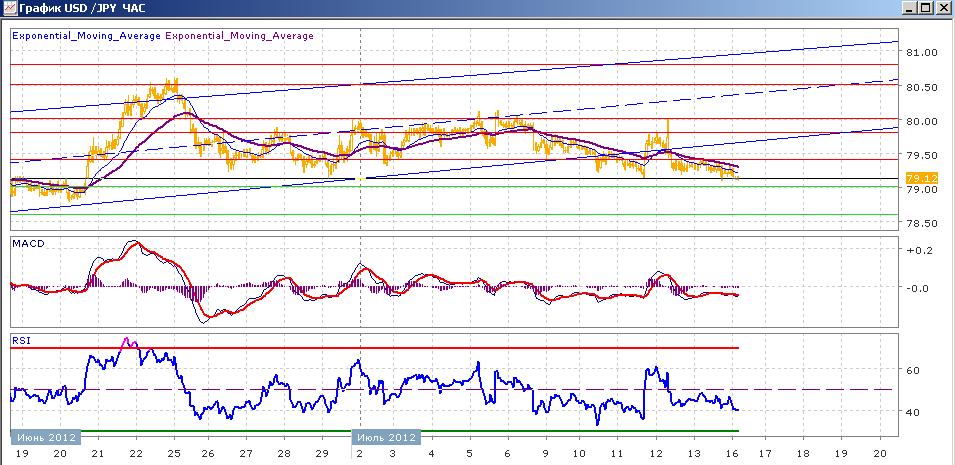
Task: Click date 11 on the time axis
Action: pos(617,454)
